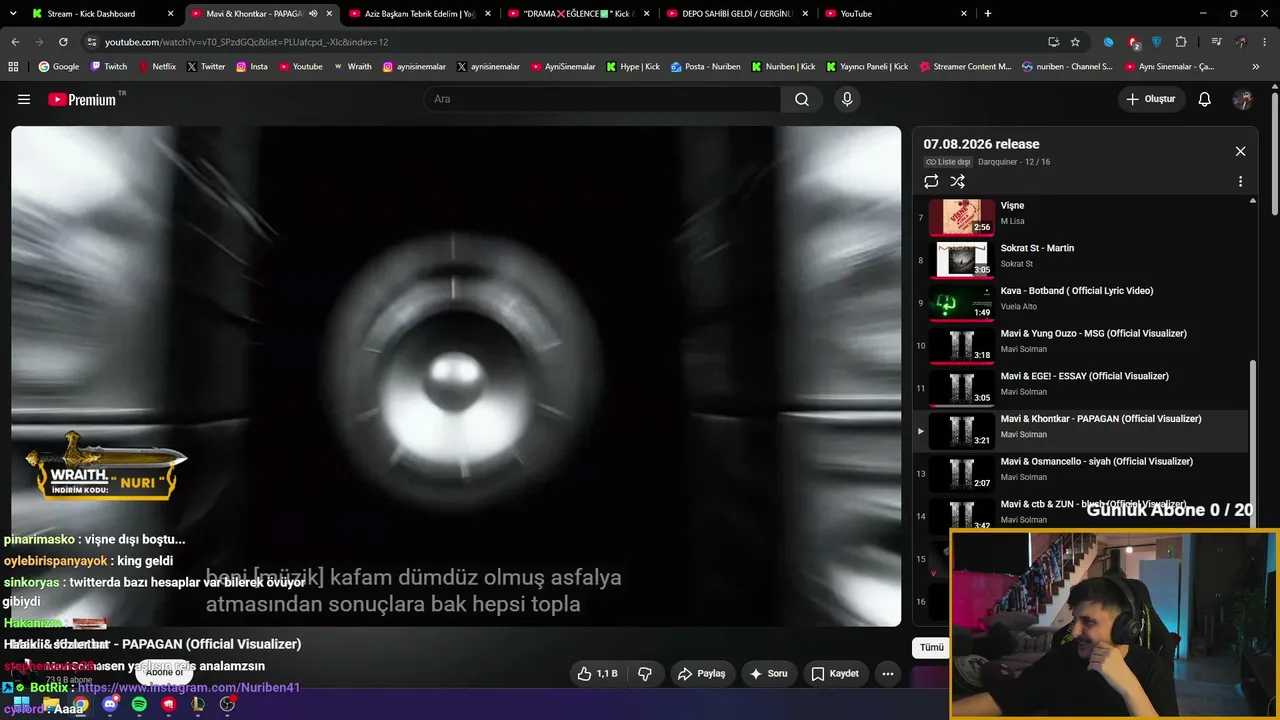Click the install app icon in address bar
The height and width of the screenshot is (720, 1280).
pos(1053,42)
